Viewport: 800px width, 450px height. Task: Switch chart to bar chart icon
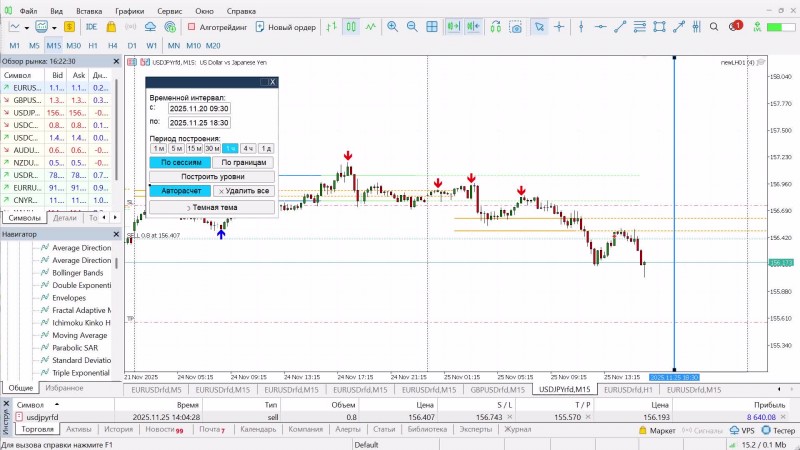click(x=332, y=27)
